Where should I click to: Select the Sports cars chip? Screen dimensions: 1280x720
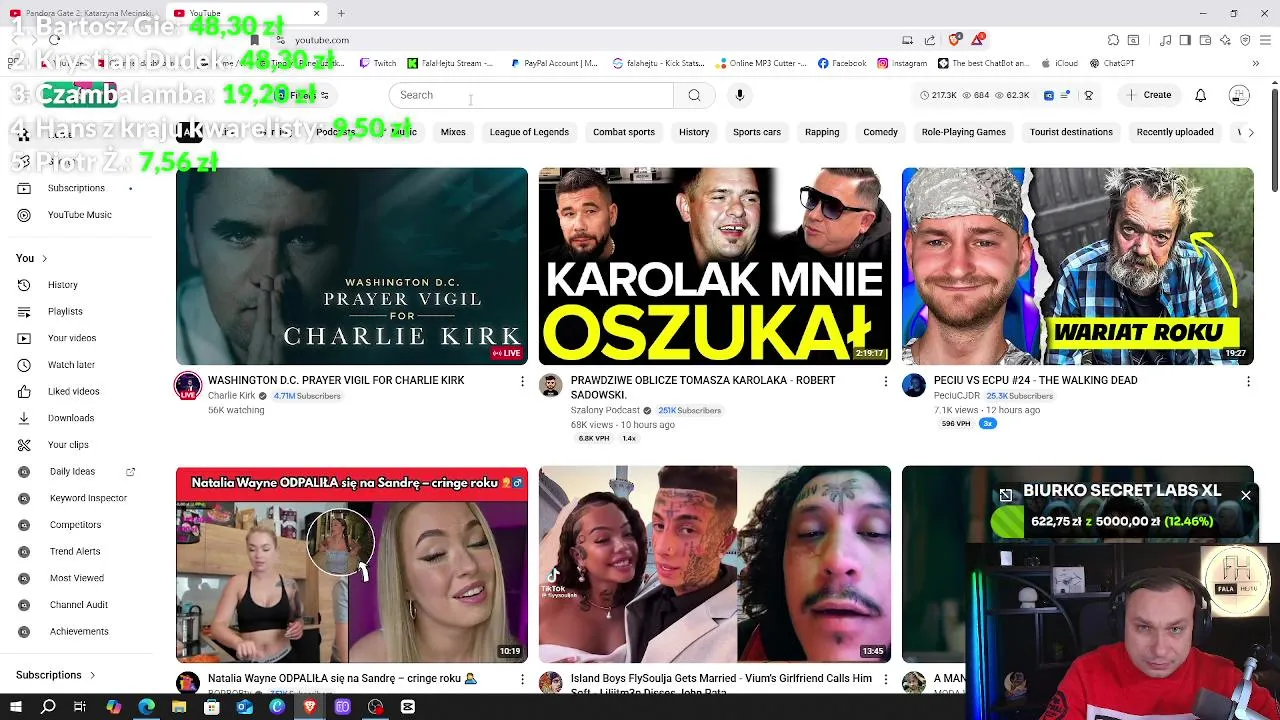click(757, 132)
